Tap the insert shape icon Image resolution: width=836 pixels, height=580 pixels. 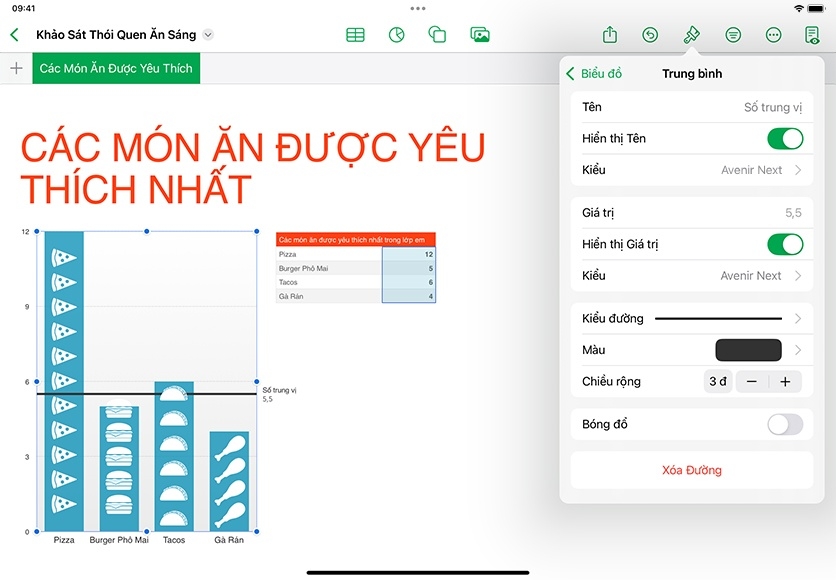[x=437, y=35]
